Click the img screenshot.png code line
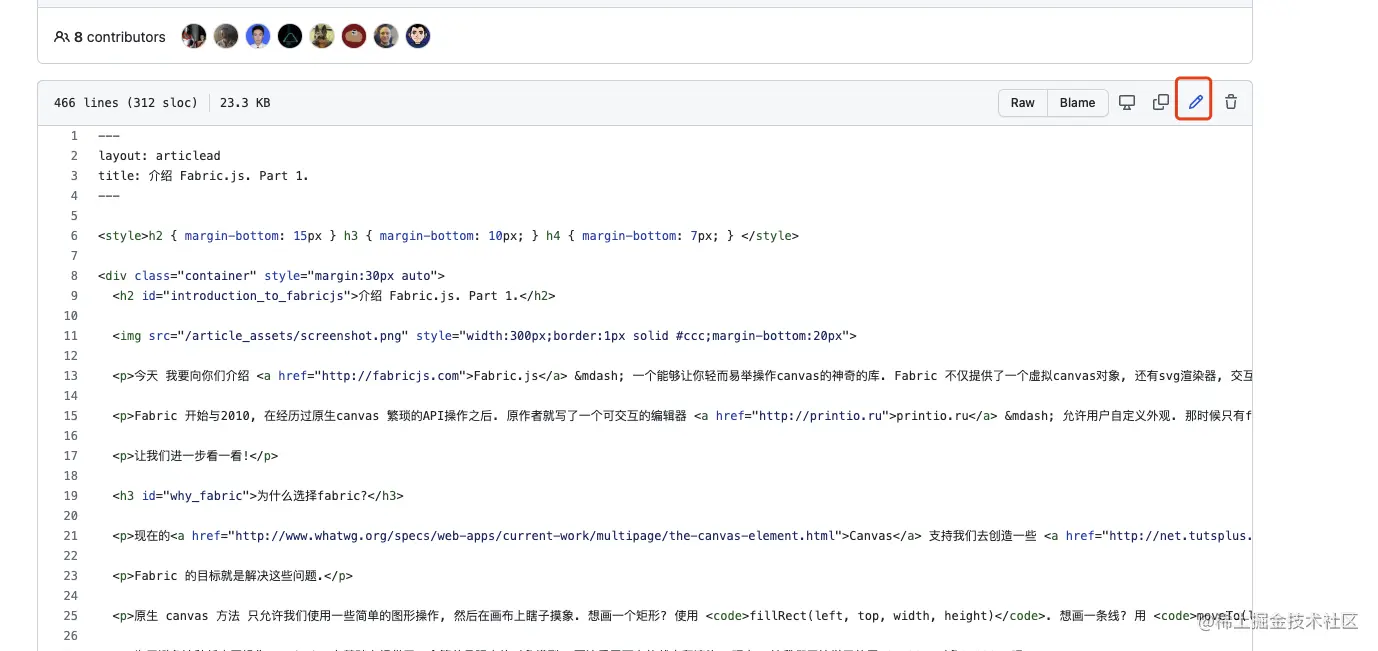This screenshot has height=651, width=1378. click(484, 336)
